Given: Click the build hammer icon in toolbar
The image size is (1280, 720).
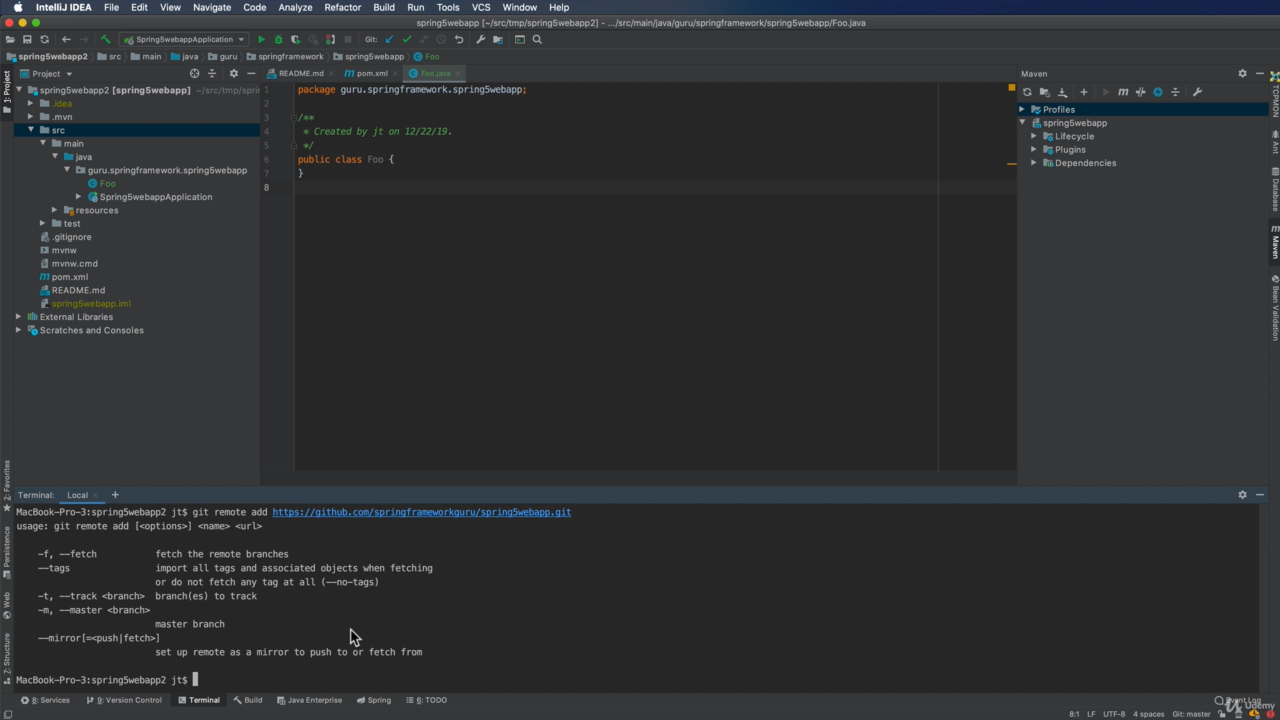Looking at the screenshot, I should click(x=105, y=40).
